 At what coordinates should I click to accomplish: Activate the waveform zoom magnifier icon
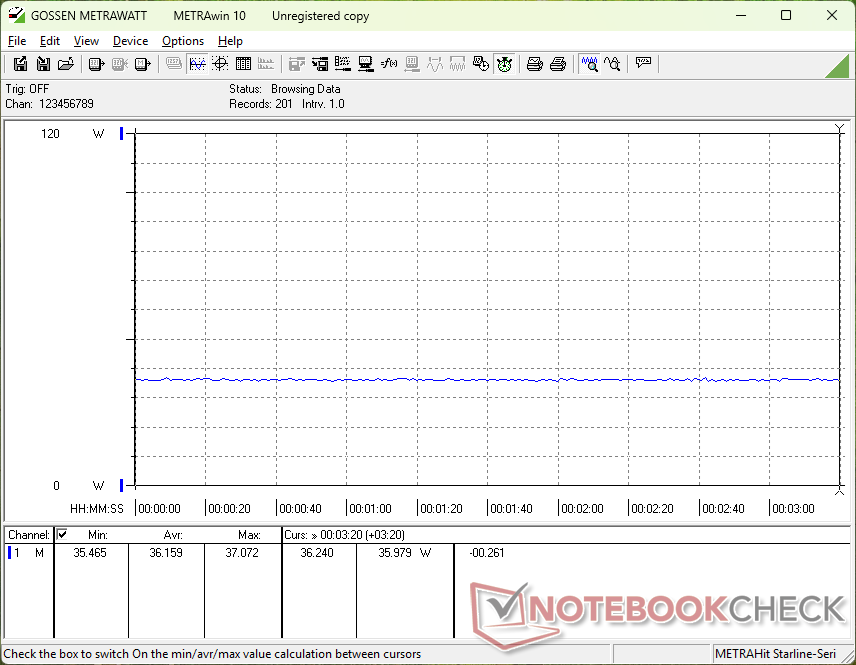(590, 64)
